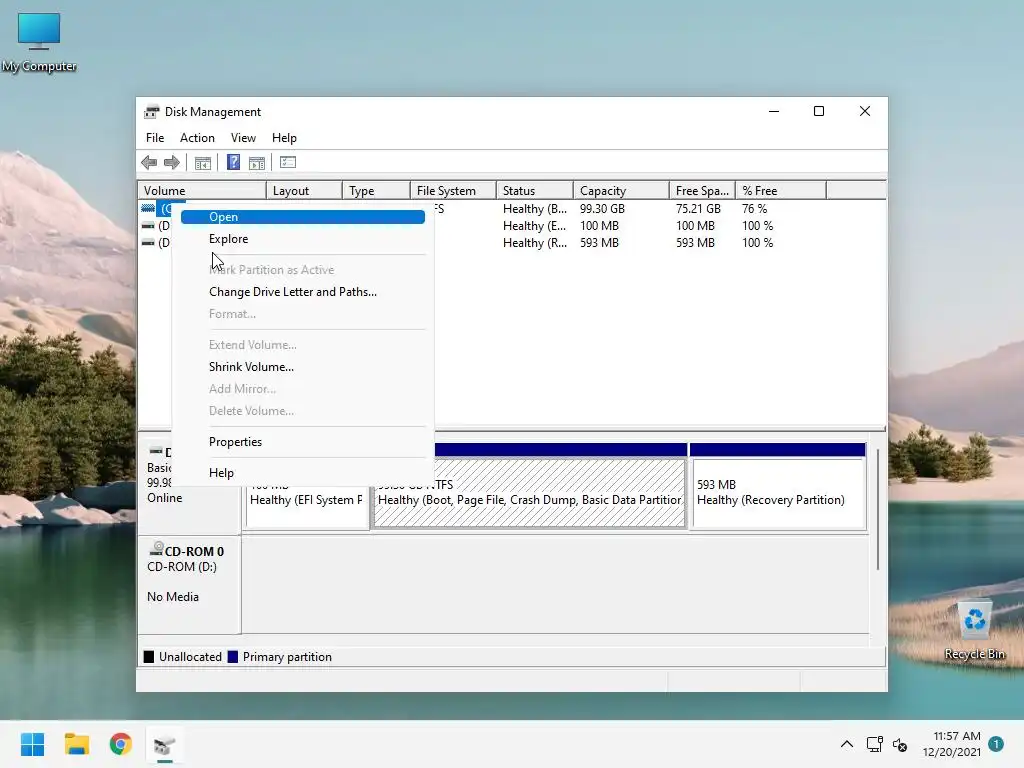Click the Disk Management taskbar icon
Viewport: 1024px width, 768px height.
point(165,744)
